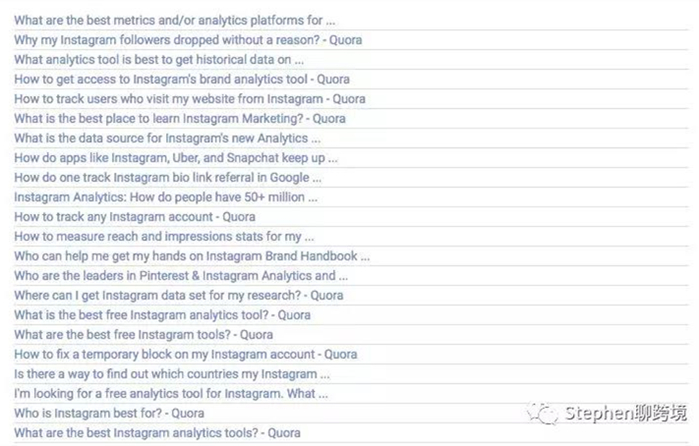This screenshot has height=446, width=699.
Task: Open 'Where can I get Instagram data set' link
Action: point(178,295)
